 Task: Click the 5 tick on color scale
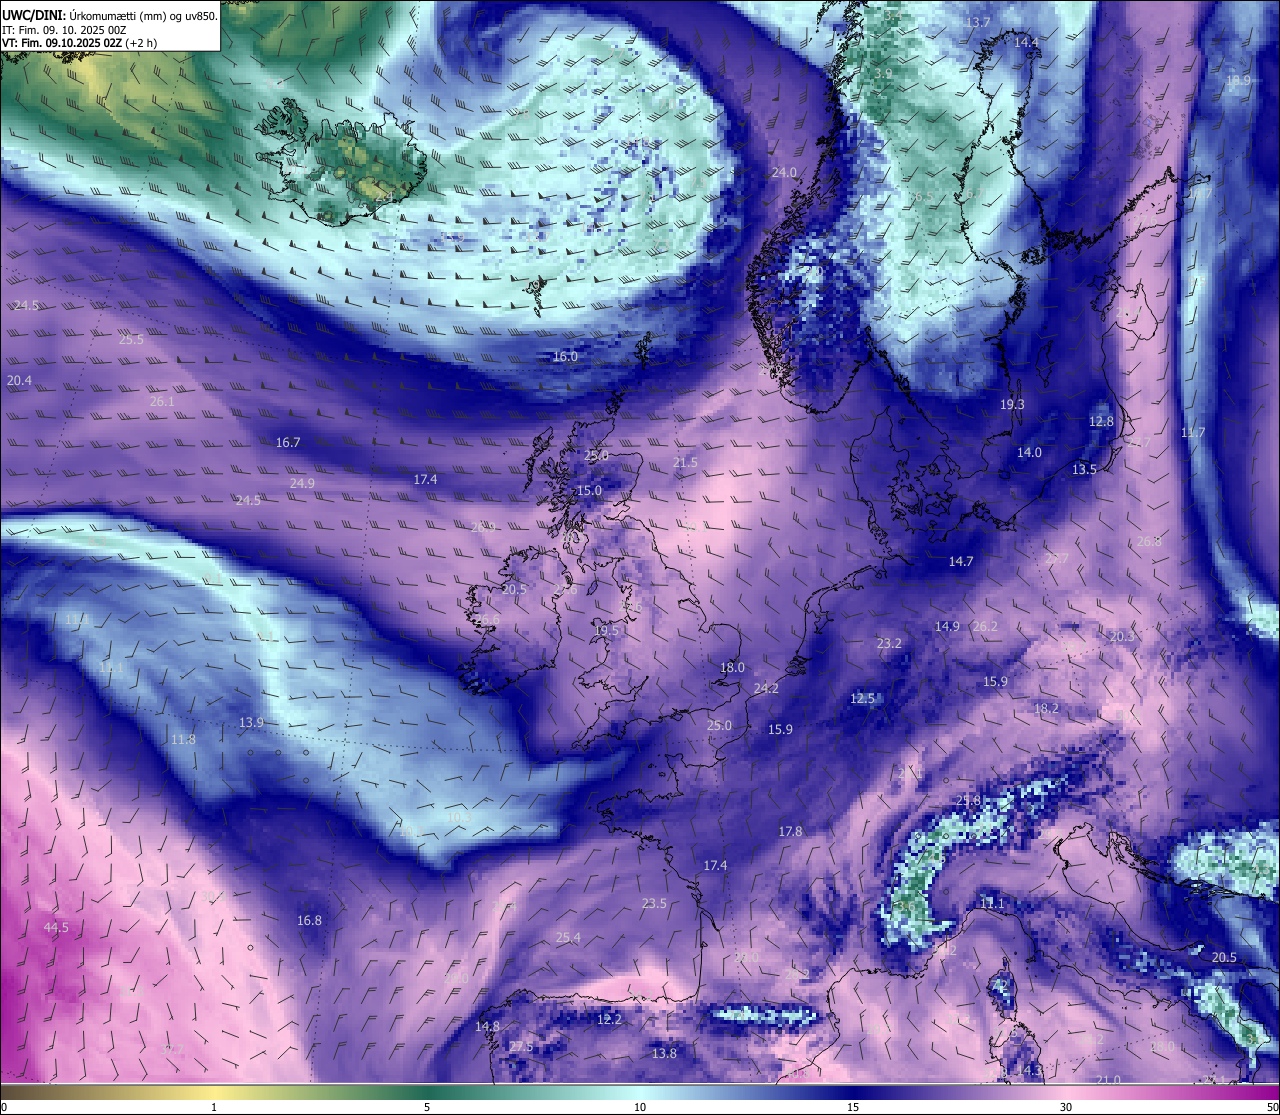427,1107
